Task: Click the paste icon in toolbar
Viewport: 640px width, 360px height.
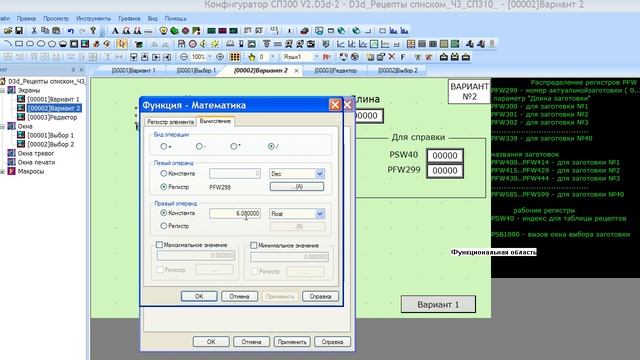Action: (x=56, y=31)
